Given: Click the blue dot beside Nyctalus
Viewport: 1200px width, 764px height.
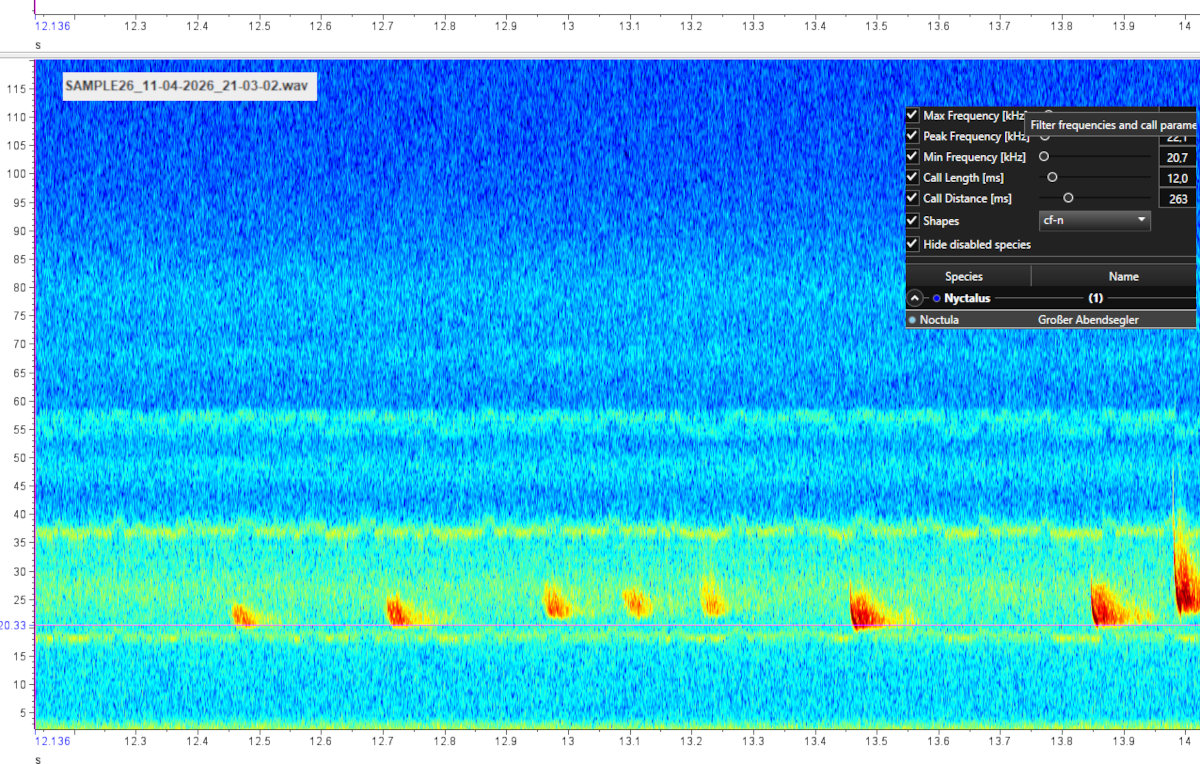Looking at the screenshot, I should (937, 298).
